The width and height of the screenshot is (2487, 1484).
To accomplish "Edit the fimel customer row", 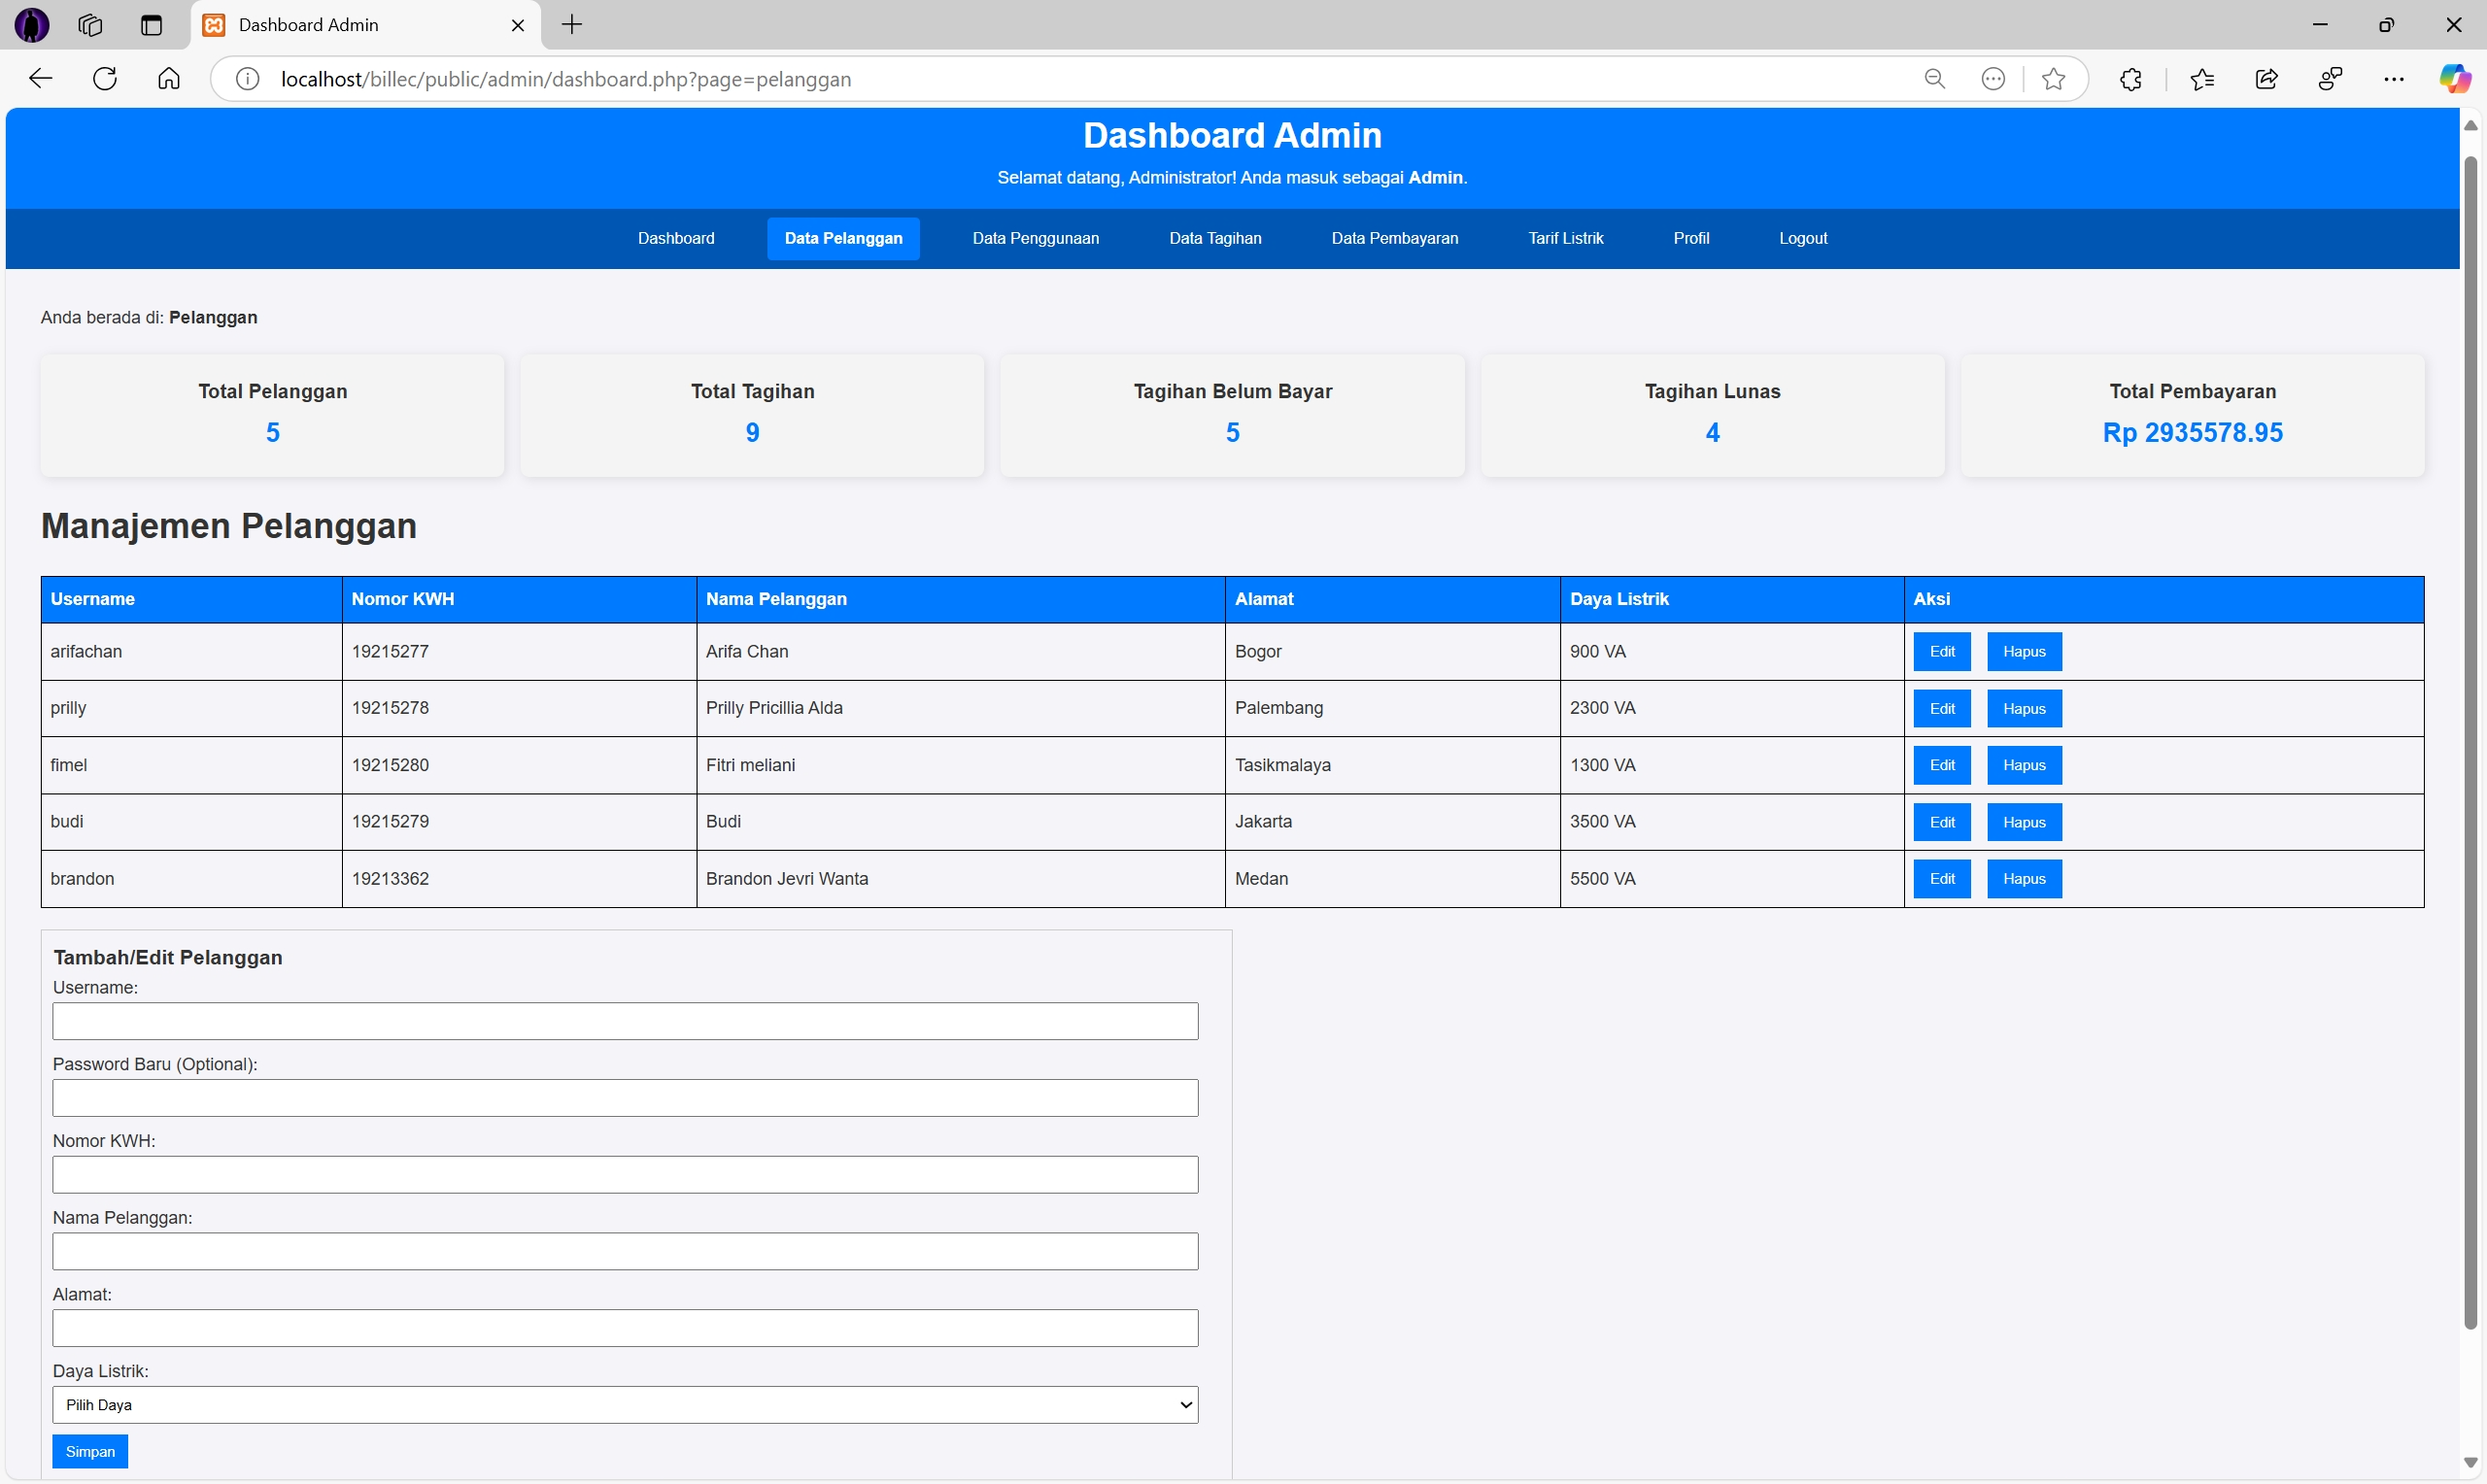I will click(1941, 765).
